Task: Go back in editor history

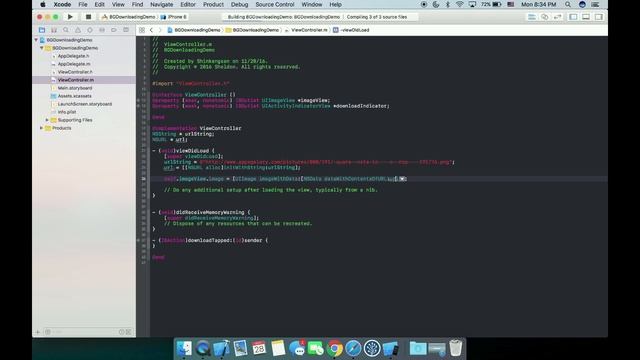Action: click(x=151, y=30)
